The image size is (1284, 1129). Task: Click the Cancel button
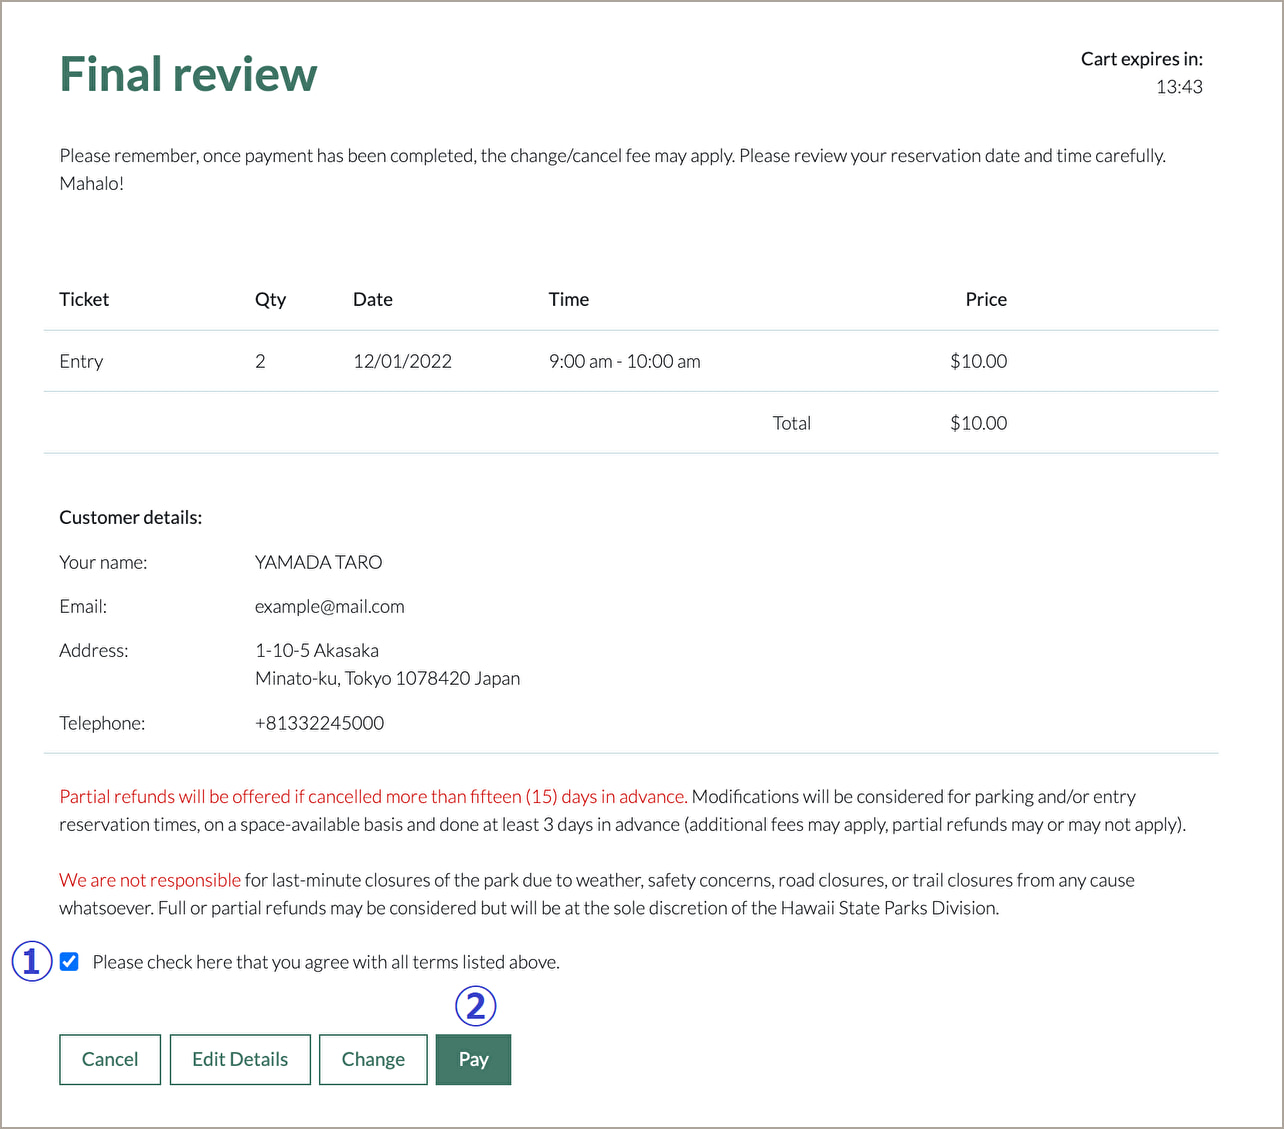click(110, 1059)
